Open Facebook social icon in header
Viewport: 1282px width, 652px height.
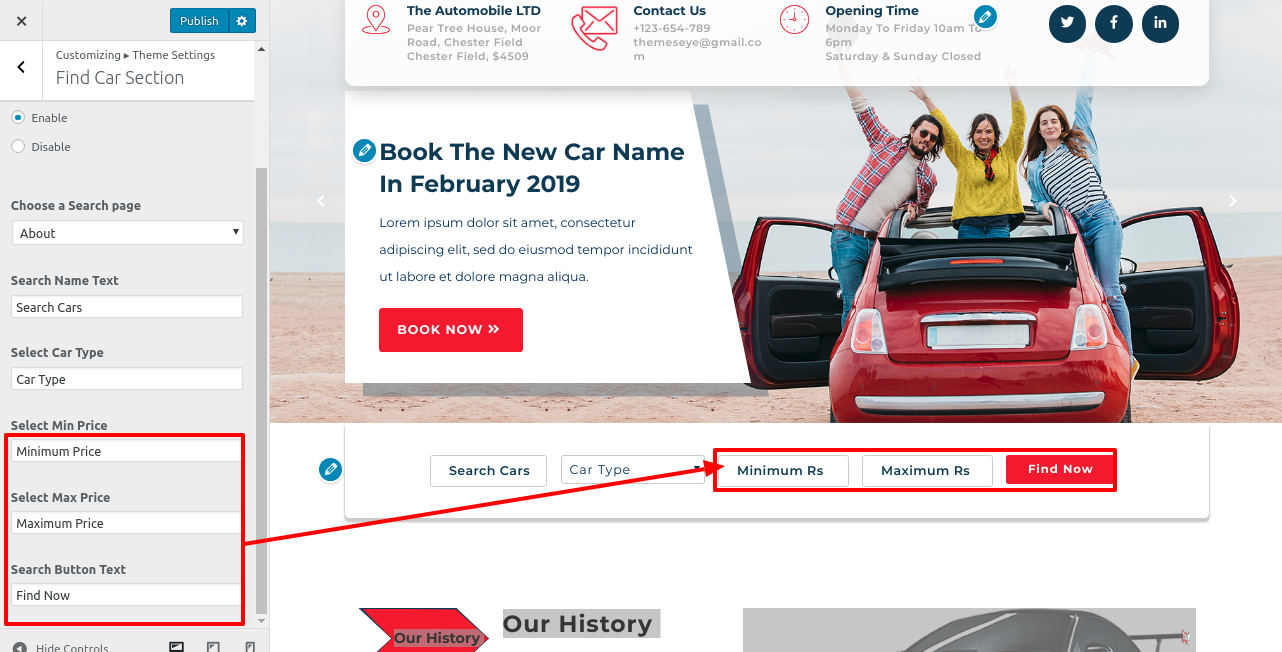(x=1114, y=23)
